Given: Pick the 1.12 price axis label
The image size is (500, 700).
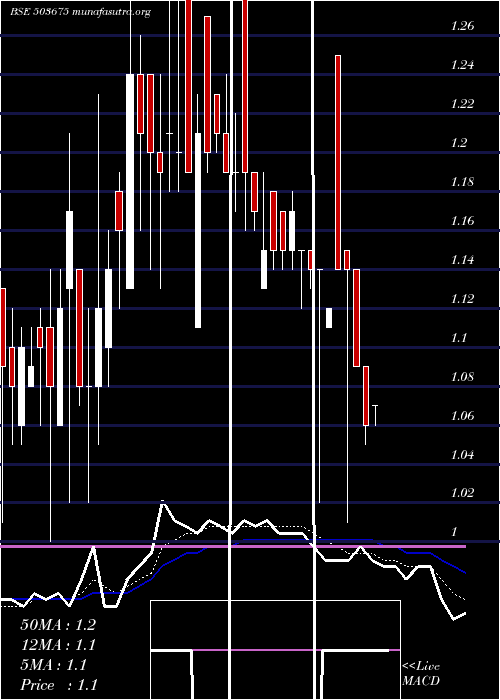Looking at the screenshot, I should 462,298.
